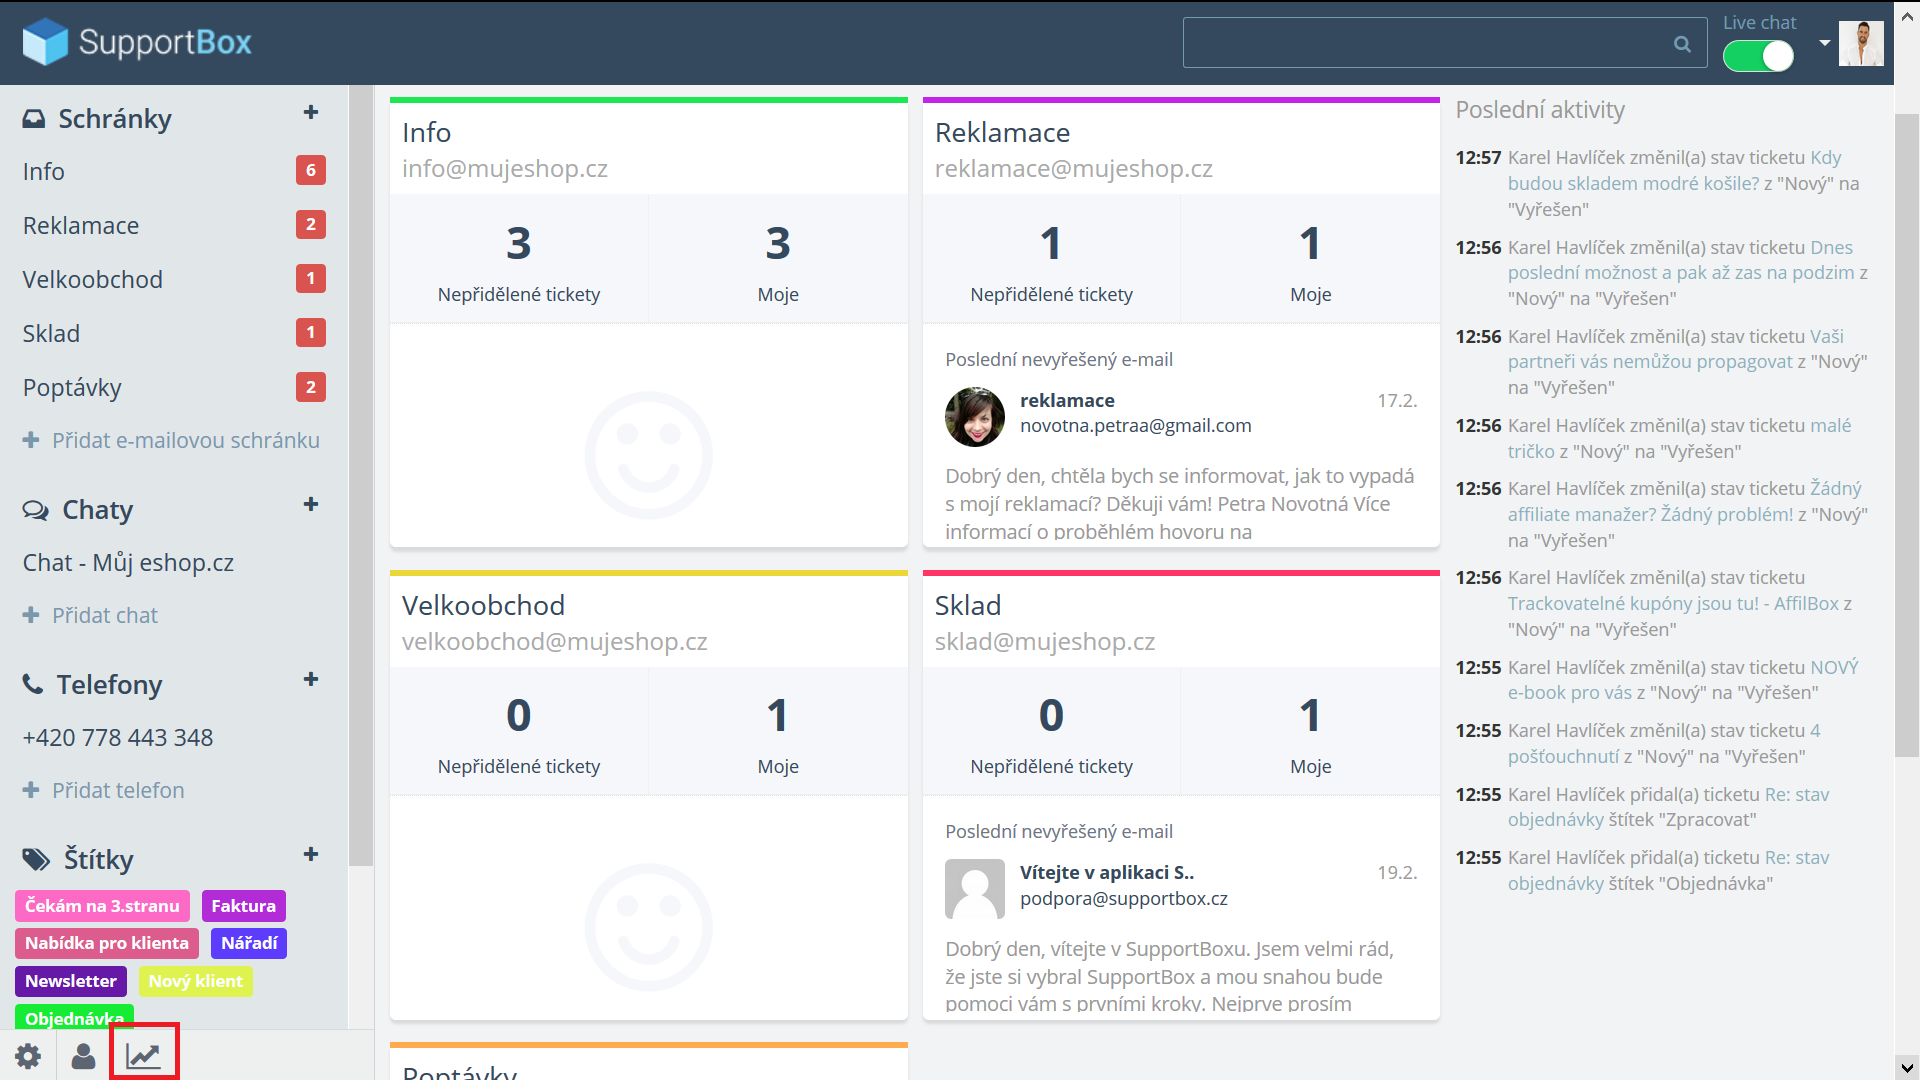This screenshot has width=1920, height=1080.
Task: Open the Reklamace mailbox in the sidebar
Action: click(x=81, y=226)
